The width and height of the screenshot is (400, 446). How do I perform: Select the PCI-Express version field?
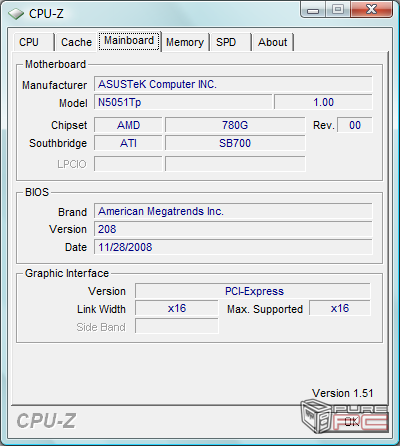(x=253, y=291)
